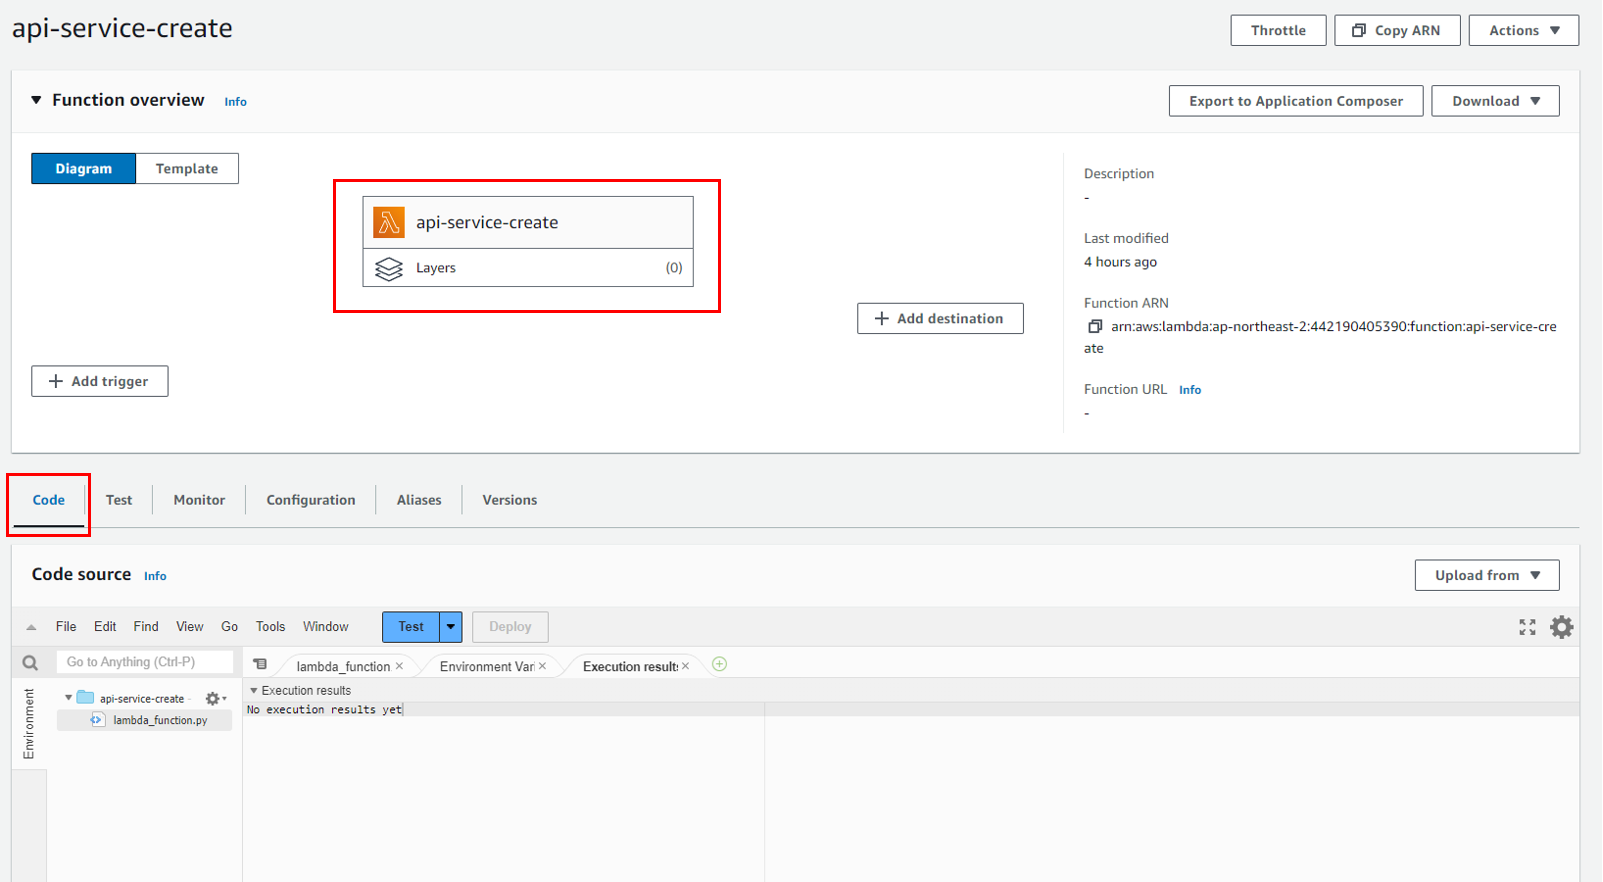Open the Find menu
1603x882 pixels.
(x=146, y=627)
